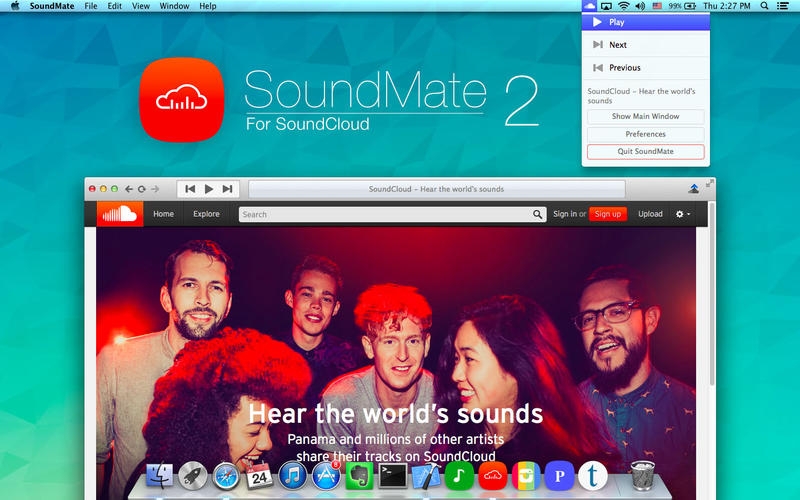This screenshot has height=500, width=800.
Task: Open purple P app icon in Dock
Action: pos(559,476)
